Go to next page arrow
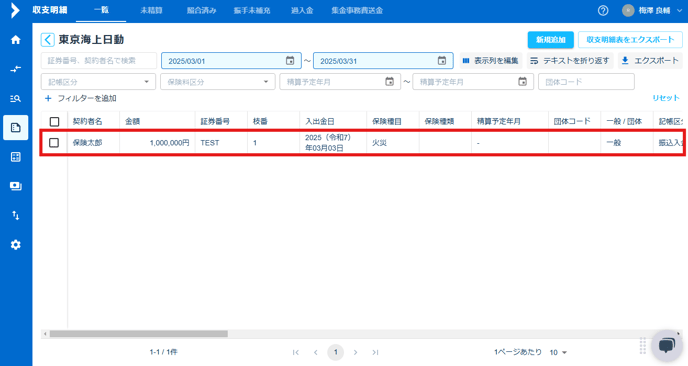Viewport: 688px width, 366px height. 355,352
